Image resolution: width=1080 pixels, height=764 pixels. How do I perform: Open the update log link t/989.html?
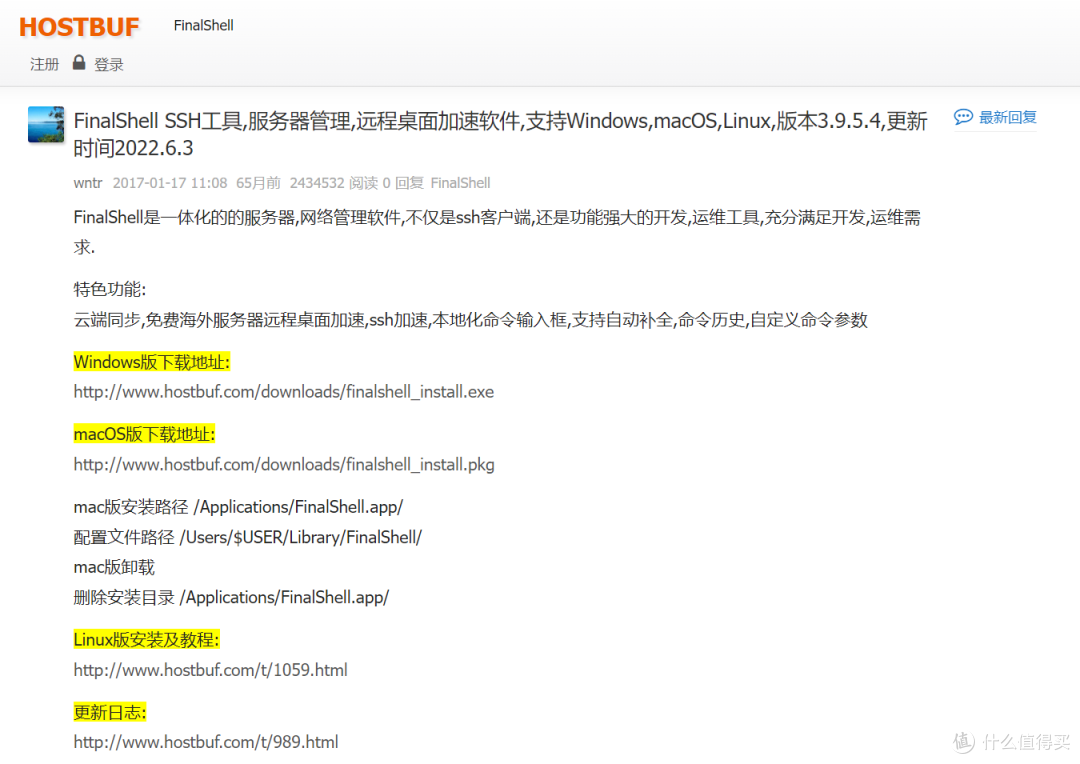pyautogui.click(x=206, y=741)
